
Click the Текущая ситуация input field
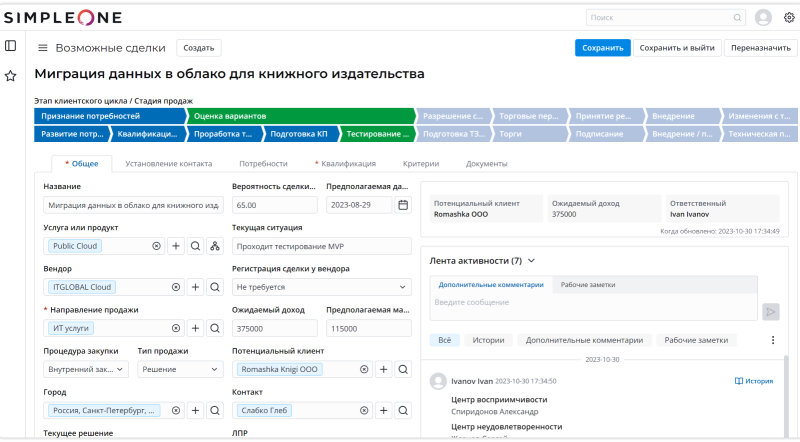click(x=321, y=246)
